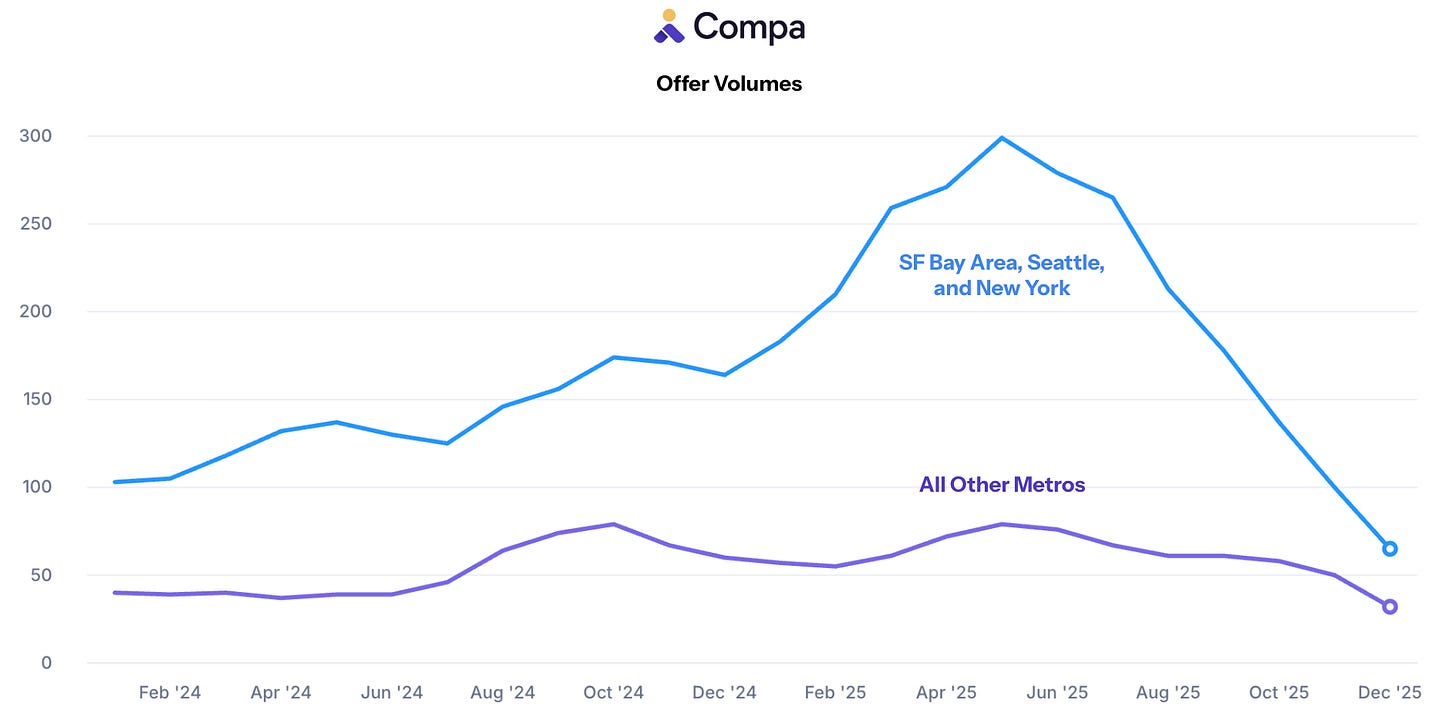Click the Compa brand name text

[749, 27]
